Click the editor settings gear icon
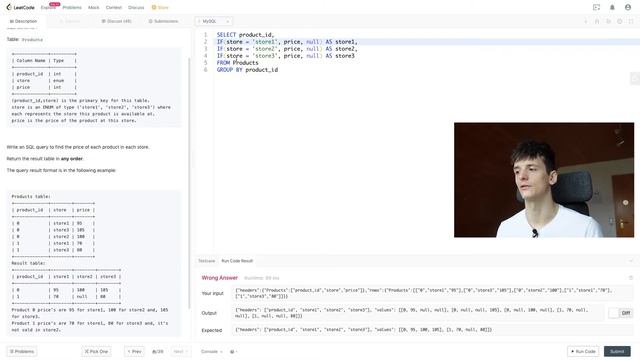 pyautogui.click(x=620, y=21)
